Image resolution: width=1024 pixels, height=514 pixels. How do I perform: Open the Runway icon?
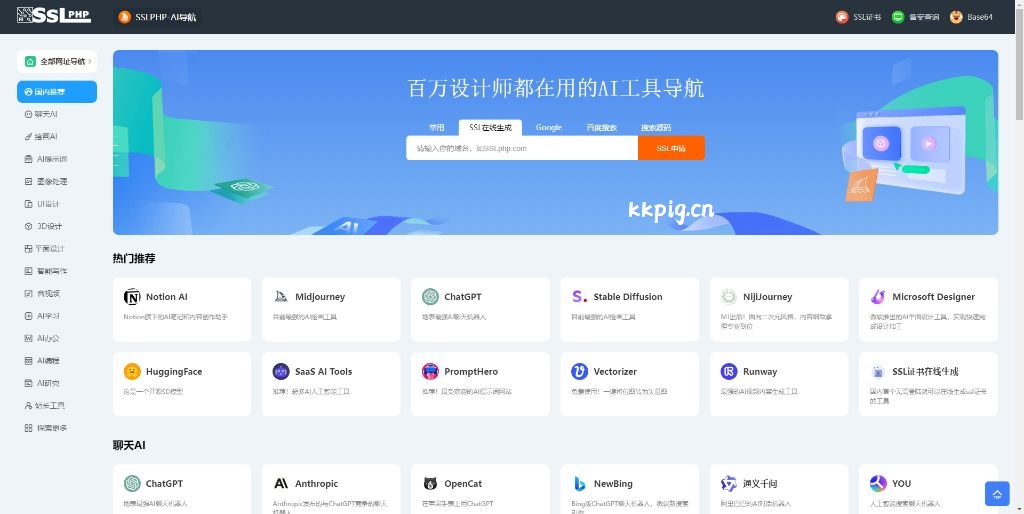tap(729, 372)
